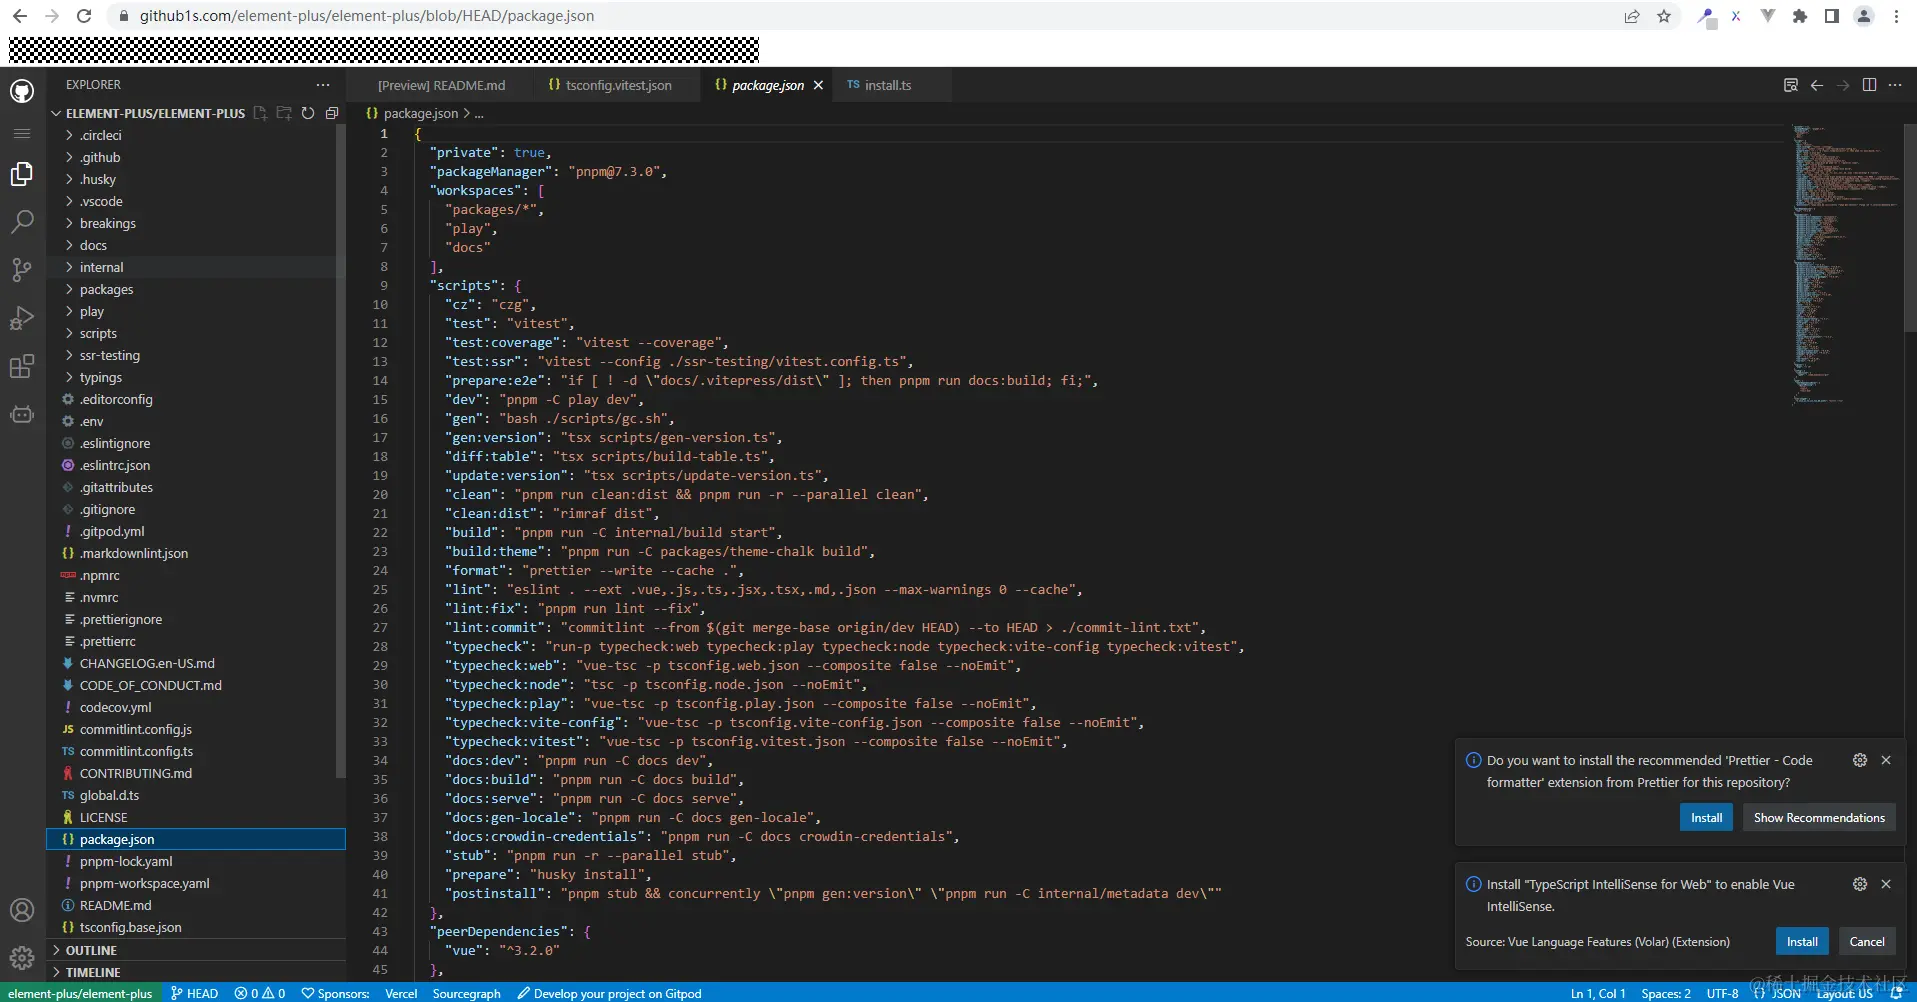Open TypeScript IntelliSense notification gear
Image resolution: width=1917 pixels, height=1002 pixels.
[x=1860, y=884]
